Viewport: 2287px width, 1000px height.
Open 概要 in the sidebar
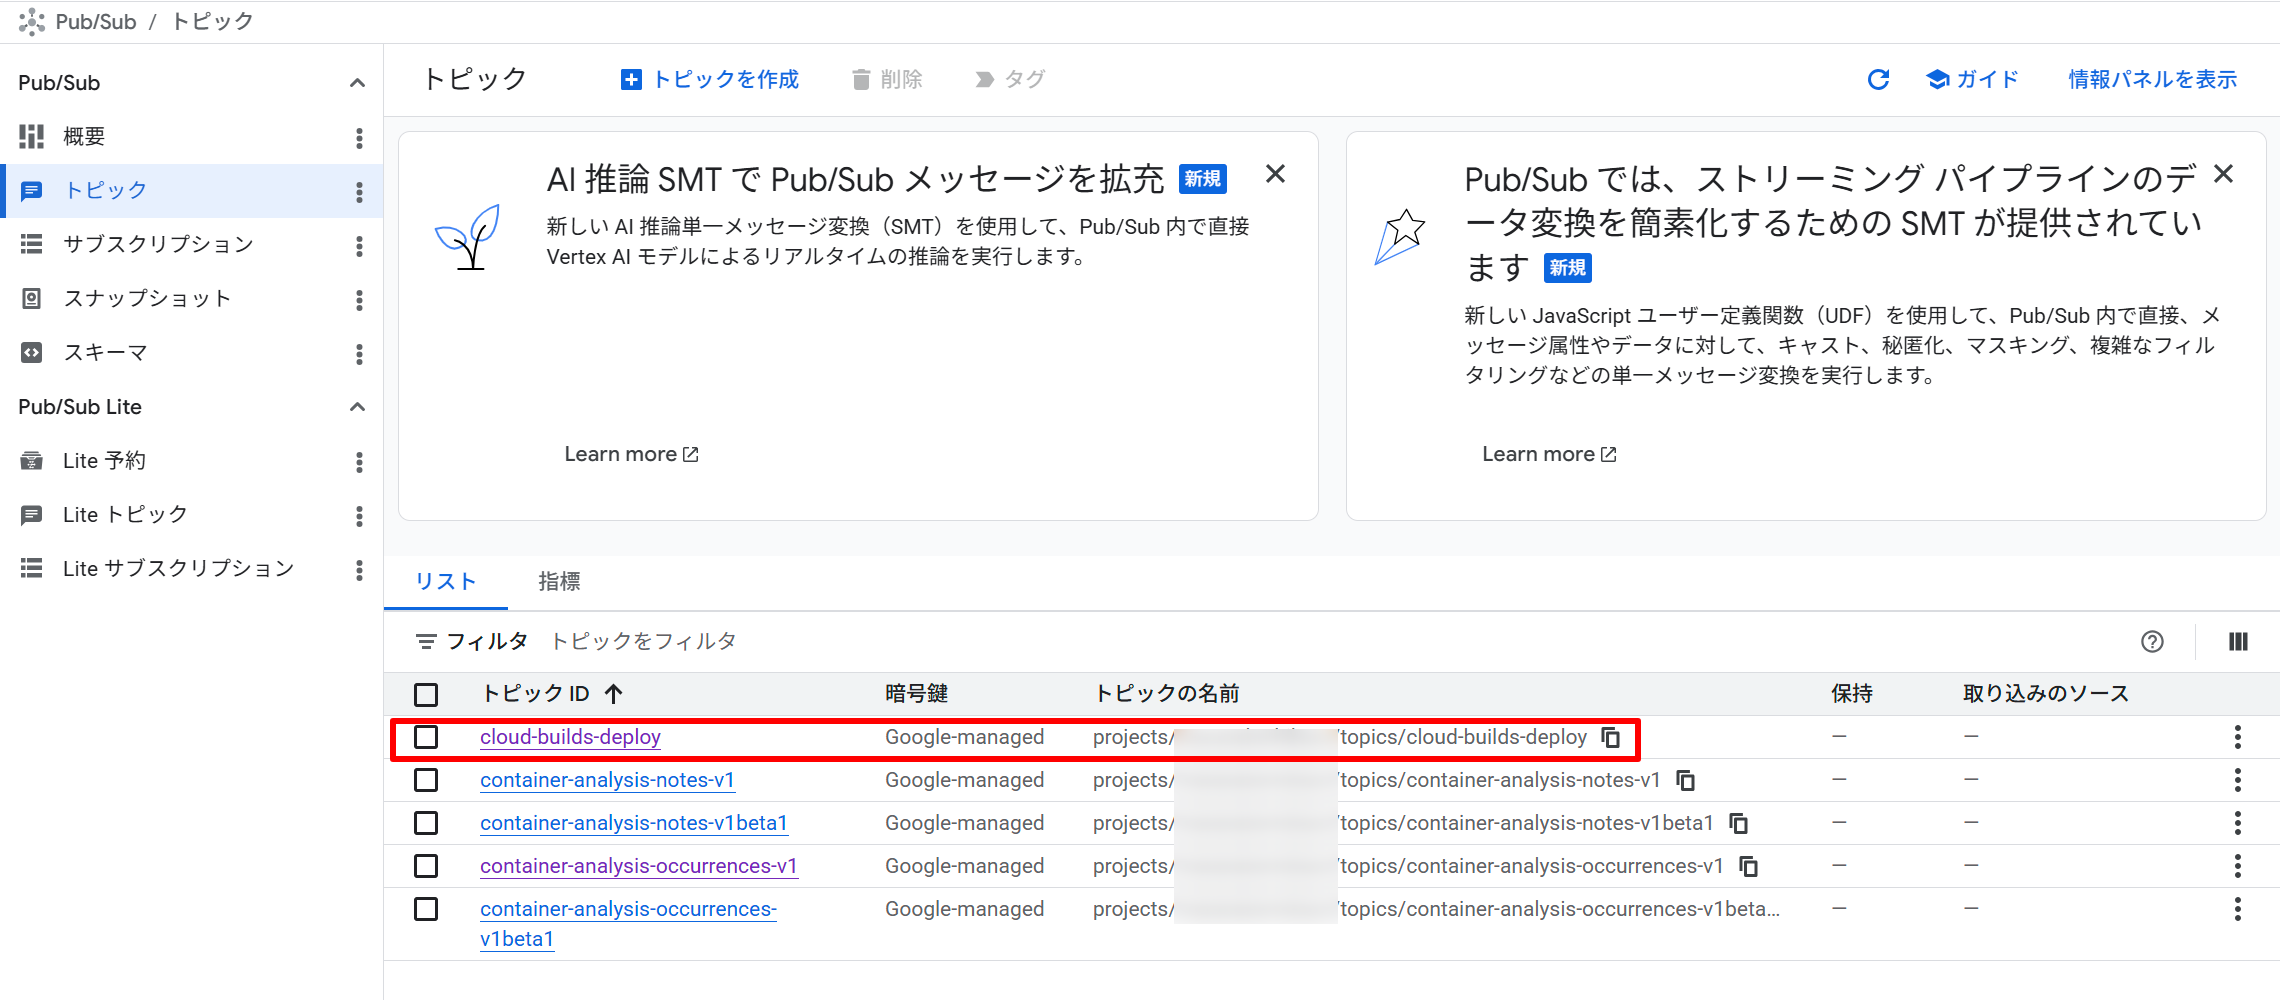pyautogui.click(x=84, y=137)
